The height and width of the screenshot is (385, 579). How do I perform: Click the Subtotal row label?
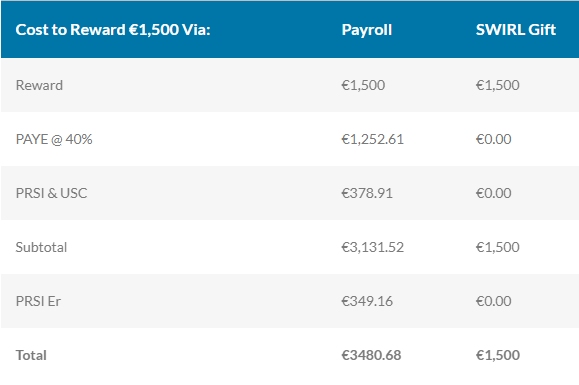(41, 247)
